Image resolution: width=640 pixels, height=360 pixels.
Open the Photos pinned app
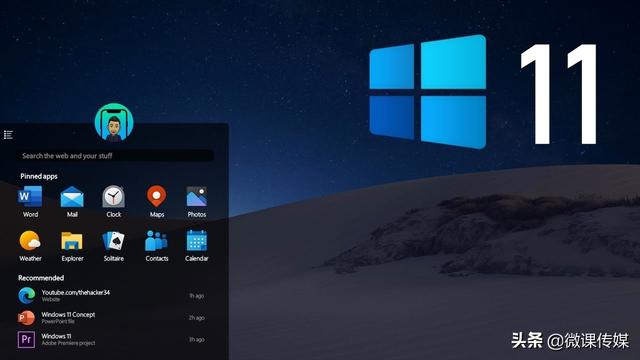pyautogui.click(x=197, y=202)
